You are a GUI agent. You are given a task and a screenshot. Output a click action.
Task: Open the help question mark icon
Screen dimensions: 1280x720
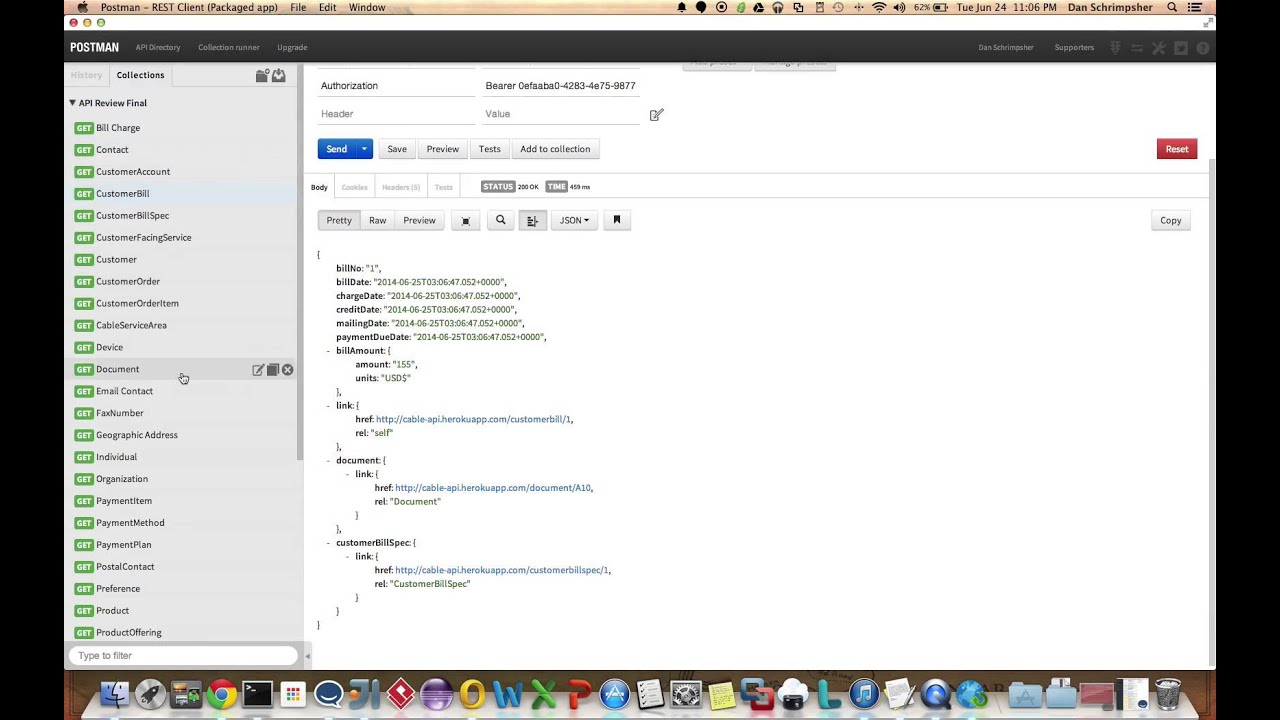pyautogui.click(x=1203, y=48)
